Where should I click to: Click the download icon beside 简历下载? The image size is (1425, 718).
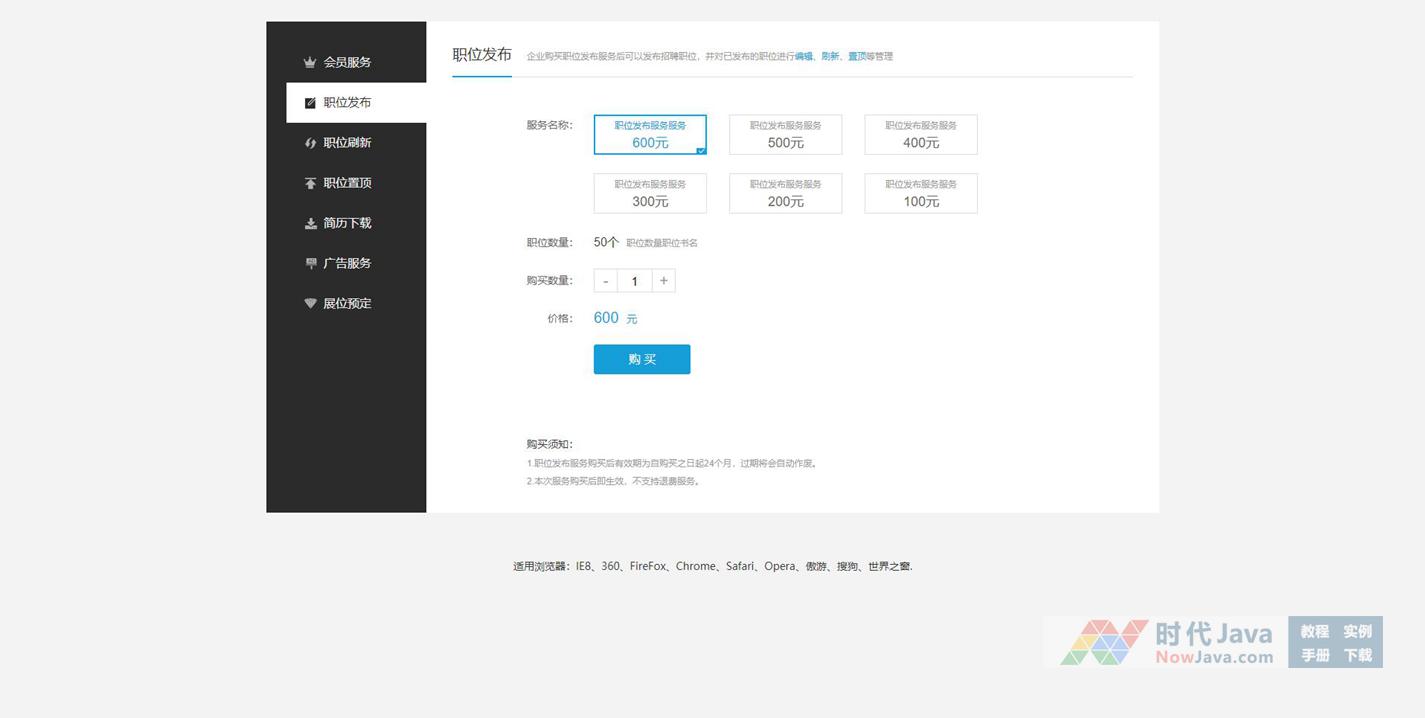tap(310, 223)
